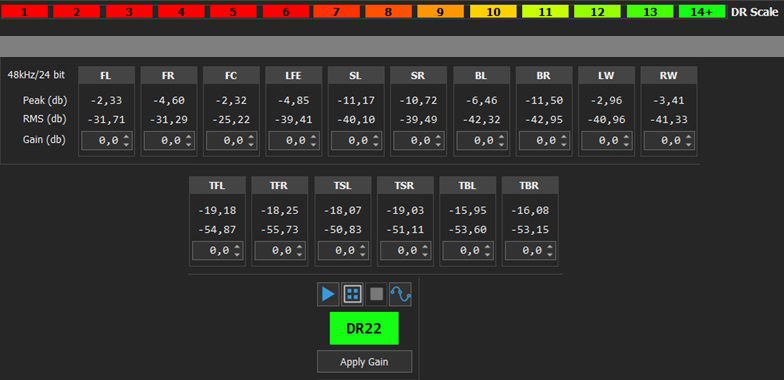Click the TFL peak value -19,18
The image size is (784, 380).
pyautogui.click(x=218, y=210)
